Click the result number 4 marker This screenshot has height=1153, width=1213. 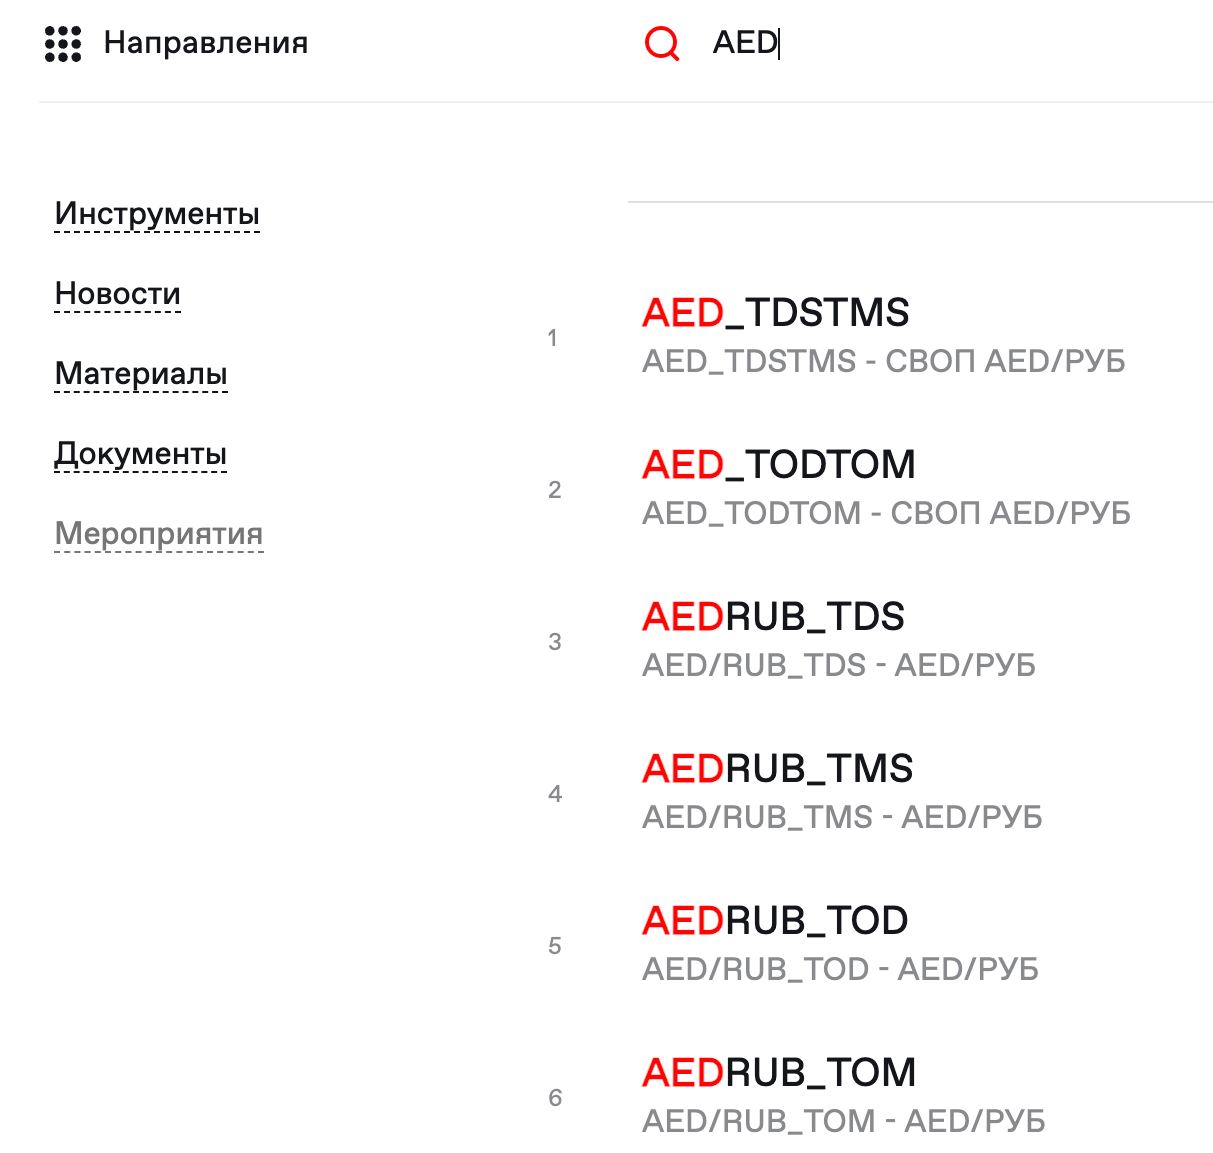553,794
